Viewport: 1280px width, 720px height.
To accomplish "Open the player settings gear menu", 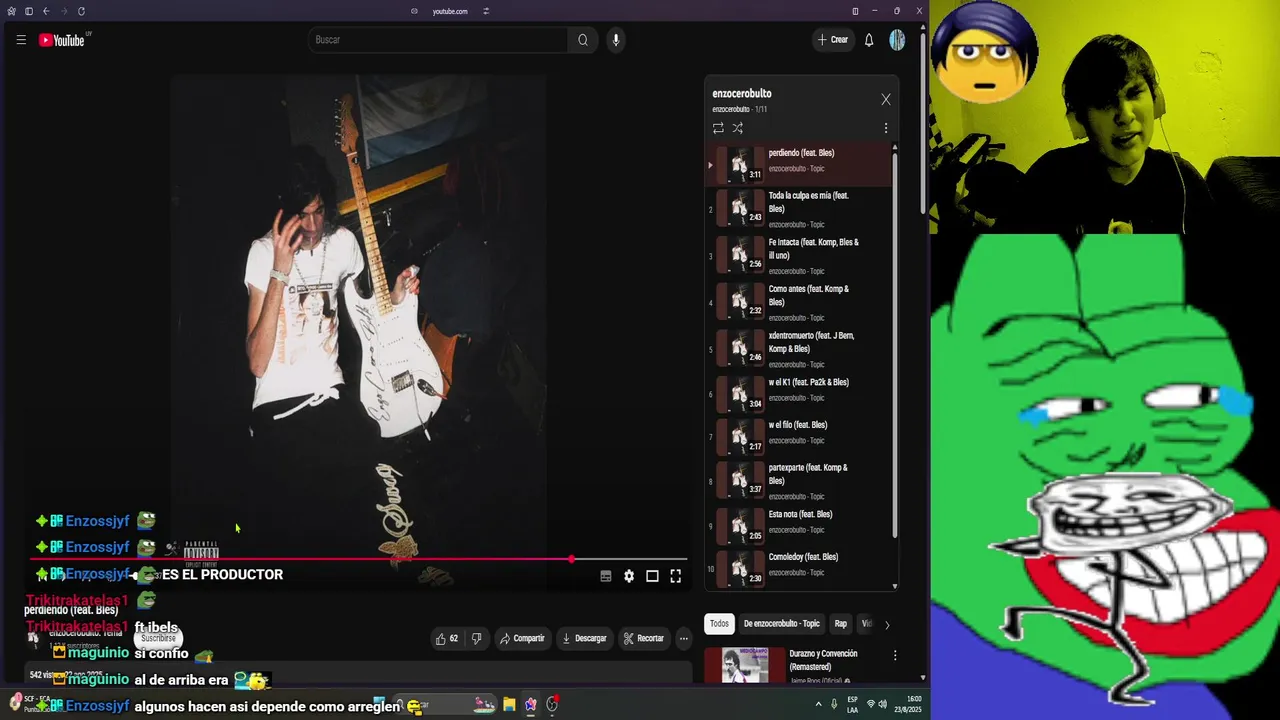I will (x=629, y=576).
